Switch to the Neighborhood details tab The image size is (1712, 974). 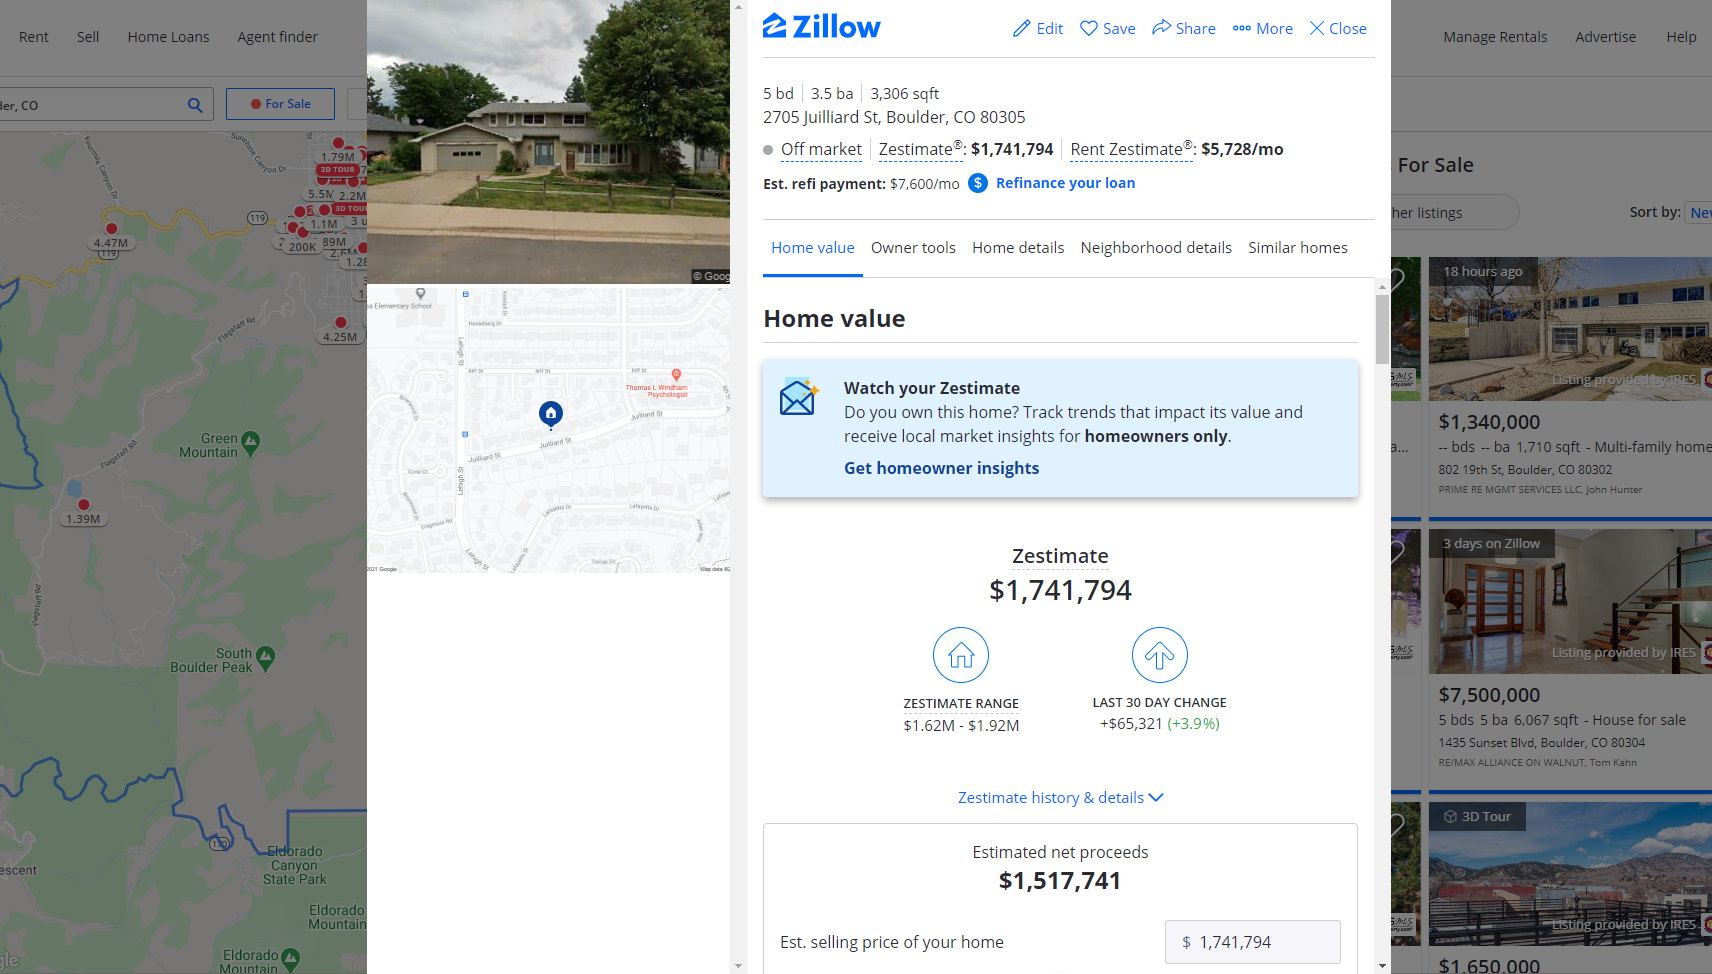tap(1156, 248)
